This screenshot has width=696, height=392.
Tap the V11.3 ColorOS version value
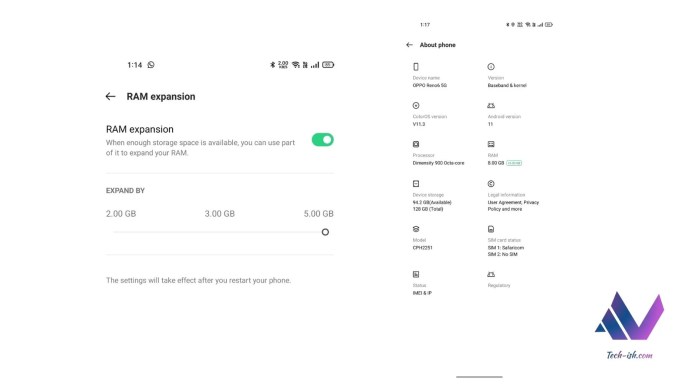tap(419, 124)
